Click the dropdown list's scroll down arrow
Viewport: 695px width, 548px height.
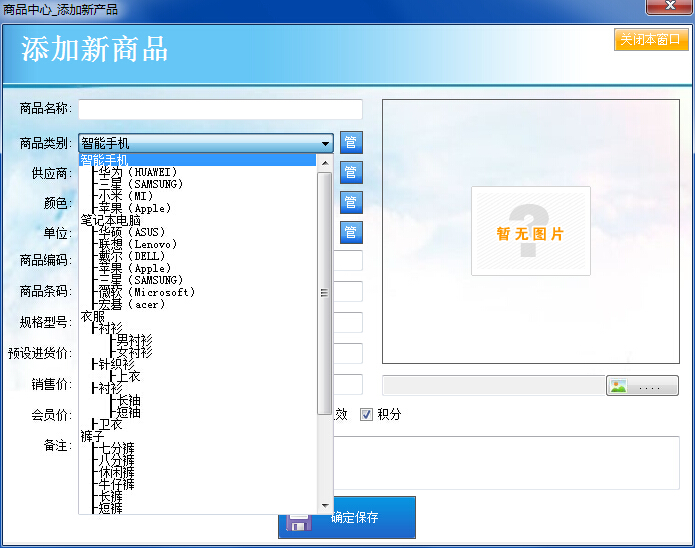pos(325,506)
